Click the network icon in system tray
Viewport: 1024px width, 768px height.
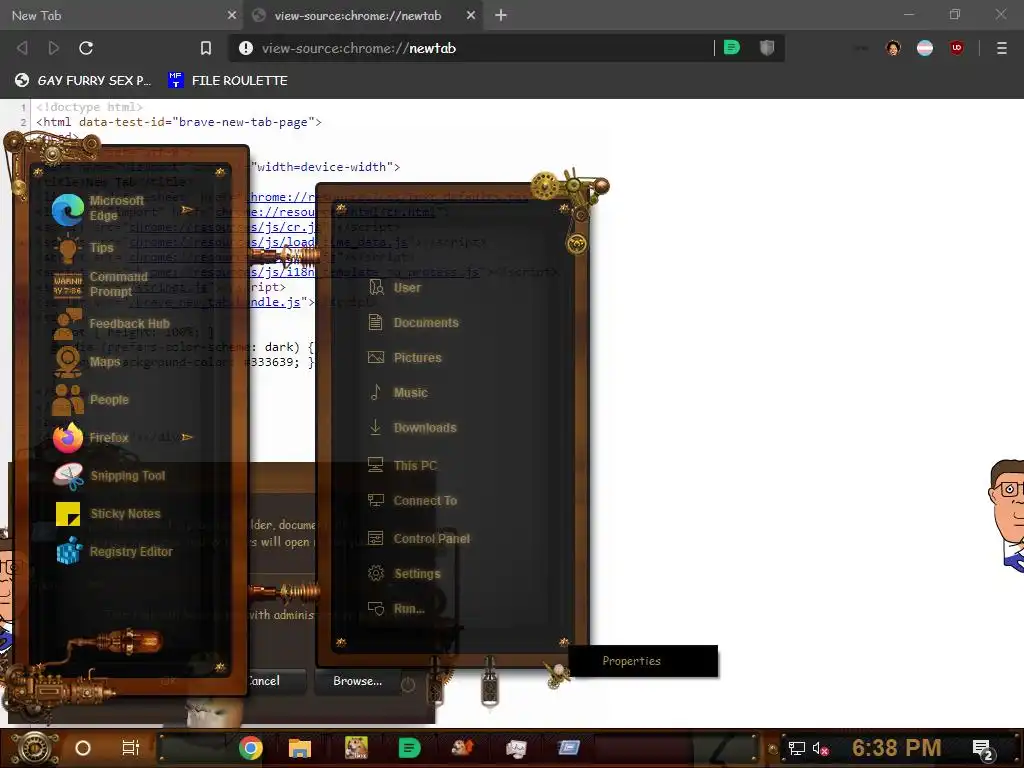coord(797,748)
